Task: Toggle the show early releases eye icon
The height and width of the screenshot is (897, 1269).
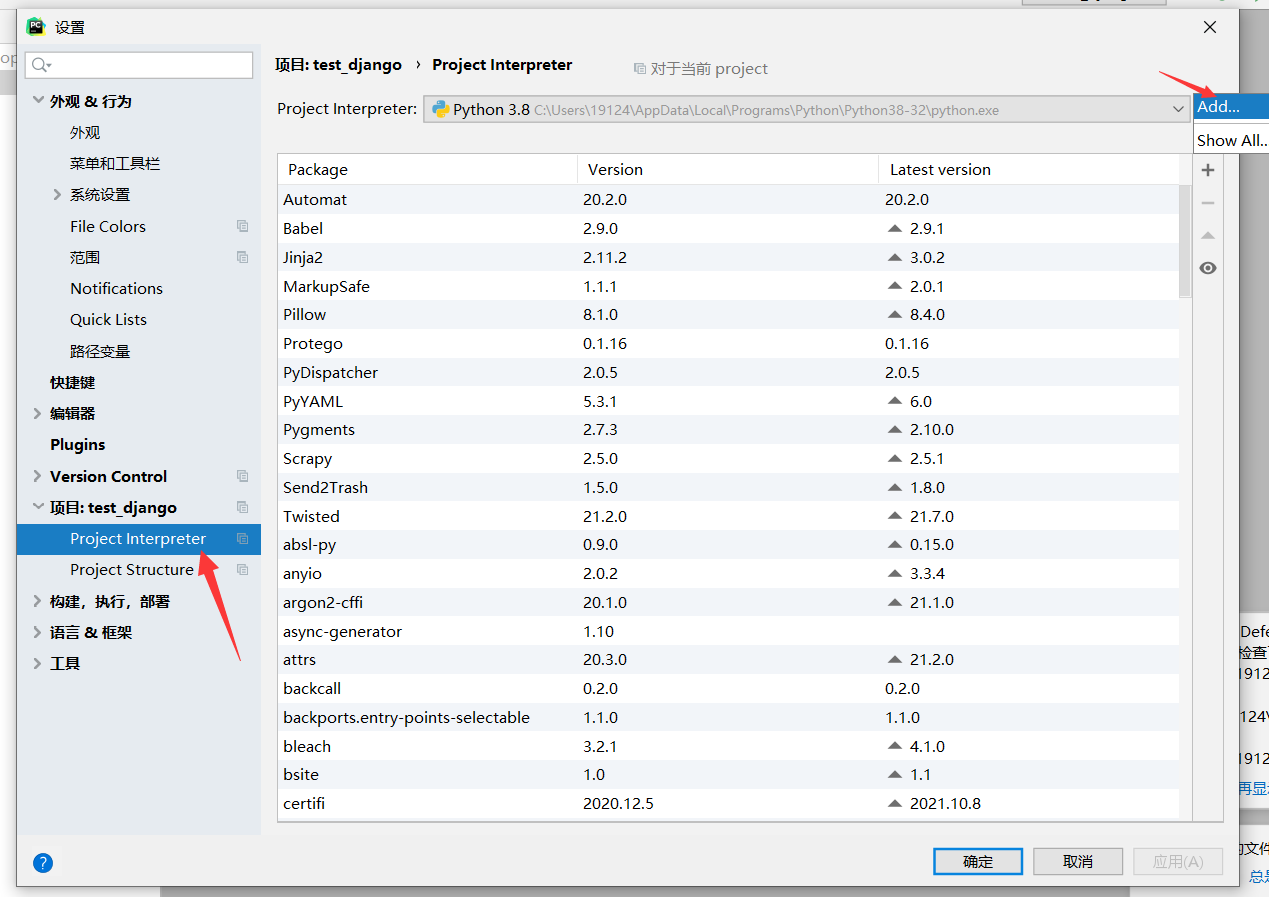Action: (x=1208, y=268)
